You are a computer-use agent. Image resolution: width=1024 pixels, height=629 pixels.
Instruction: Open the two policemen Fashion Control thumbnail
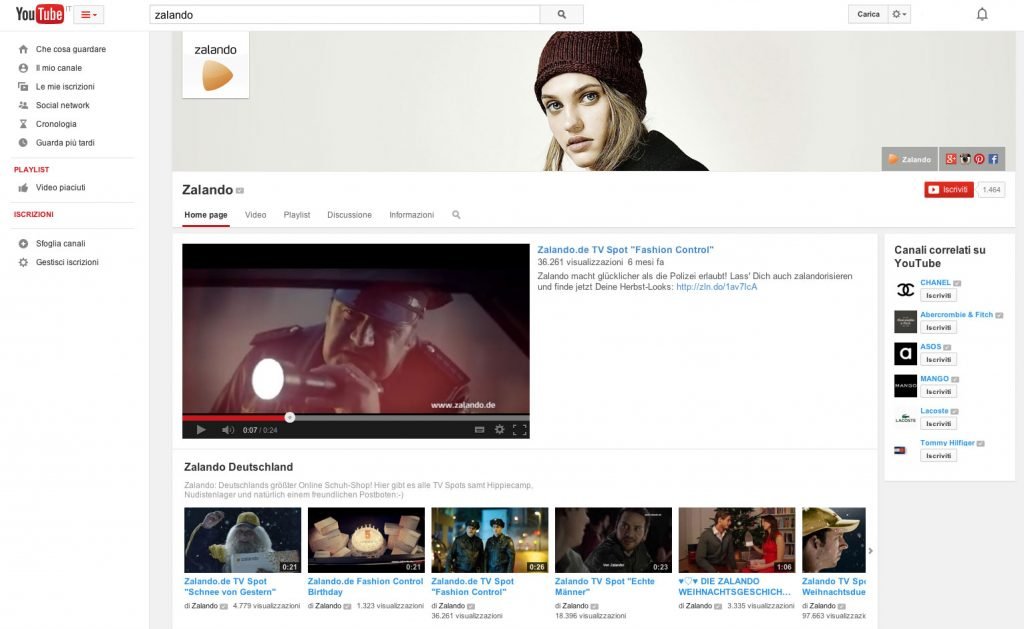coord(490,540)
